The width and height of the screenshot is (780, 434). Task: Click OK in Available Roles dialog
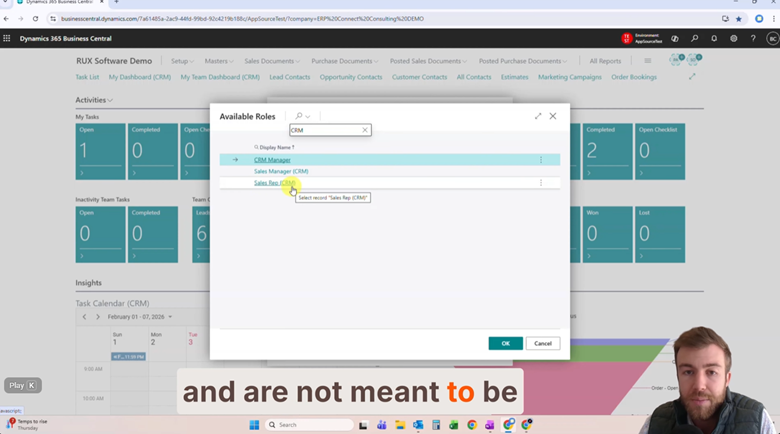505,343
